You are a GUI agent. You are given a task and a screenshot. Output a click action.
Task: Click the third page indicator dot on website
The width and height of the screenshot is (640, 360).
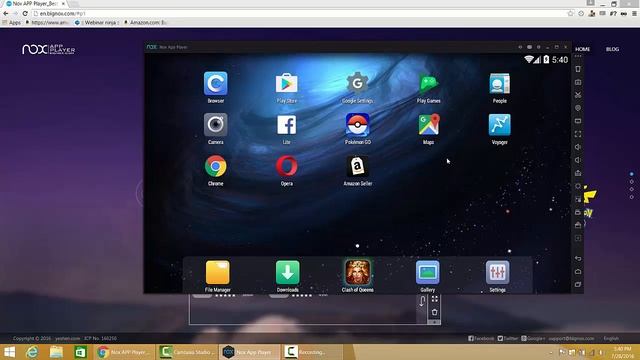click(631, 189)
